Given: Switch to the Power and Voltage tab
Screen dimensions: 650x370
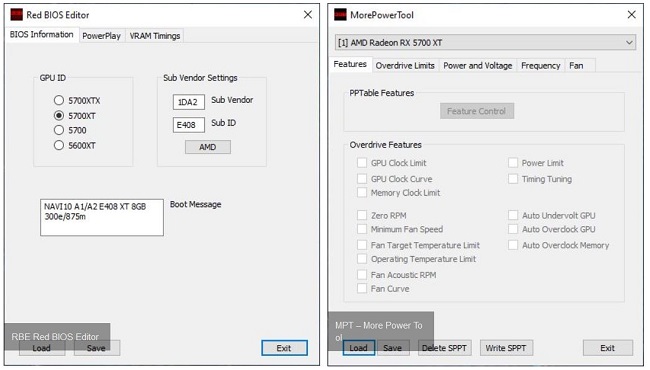Looking at the screenshot, I should [x=478, y=65].
